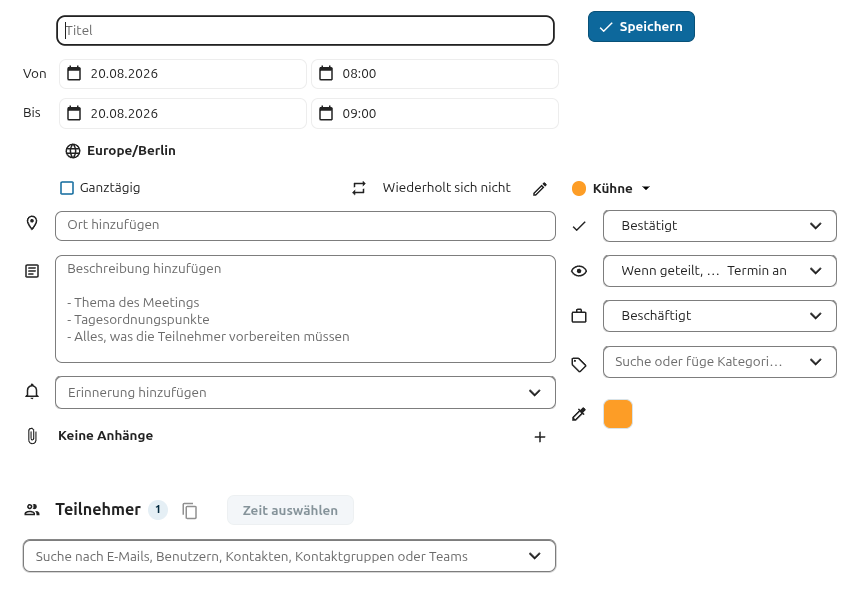The height and width of the screenshot is (596, 857).
Task: Enable the Ganztägig checkbox
Action: (x=67, y=188)
